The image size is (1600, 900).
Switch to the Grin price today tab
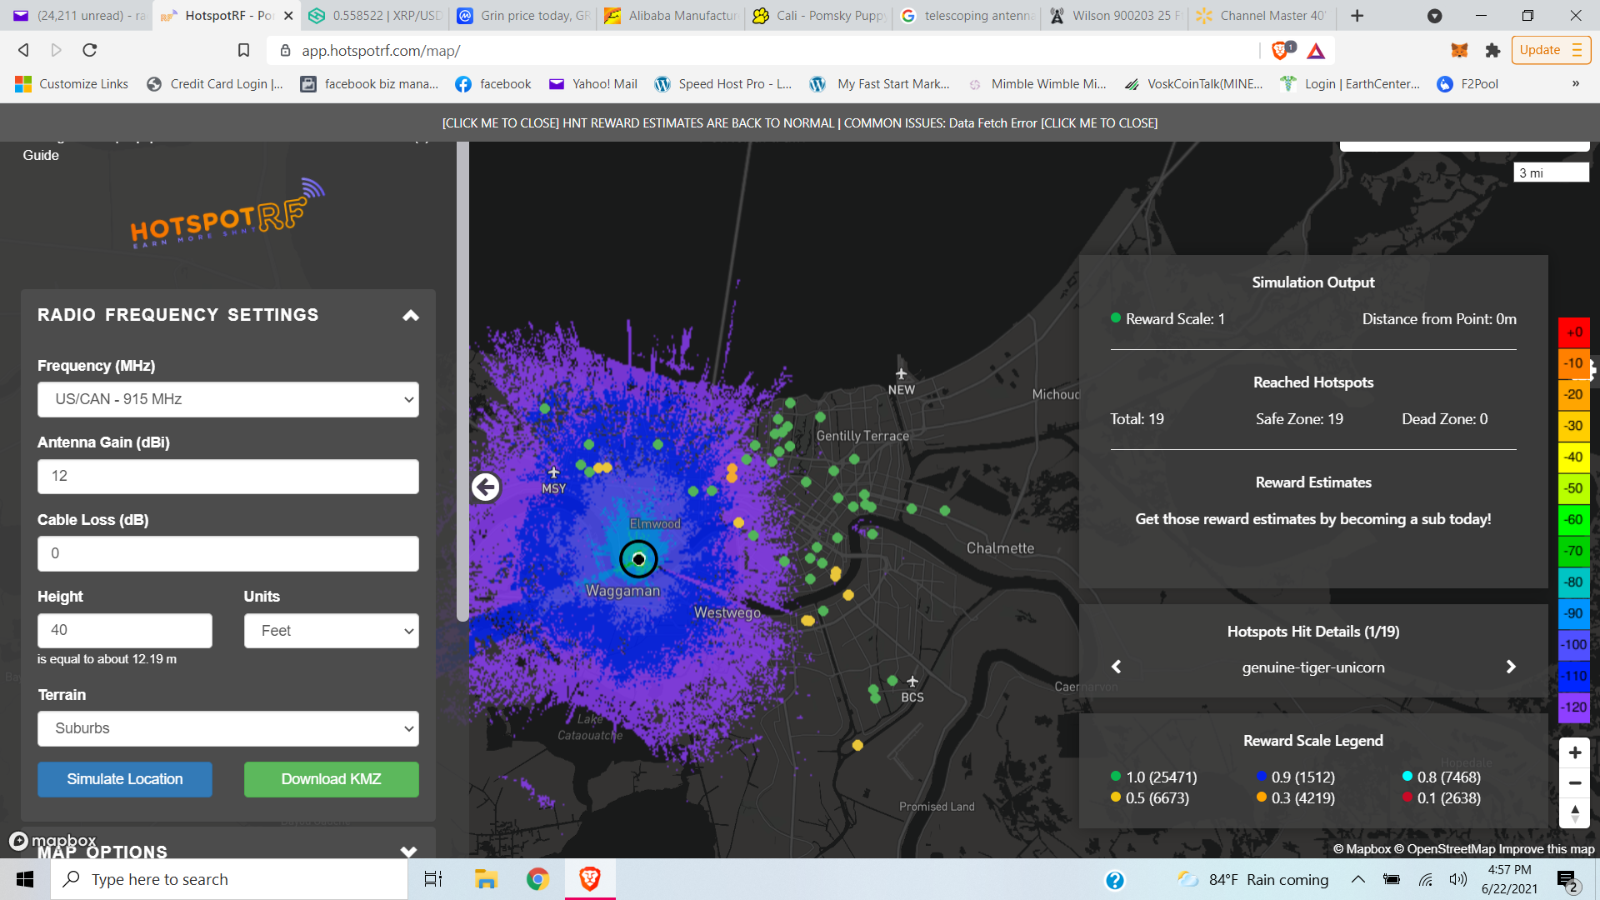(523, 16)
